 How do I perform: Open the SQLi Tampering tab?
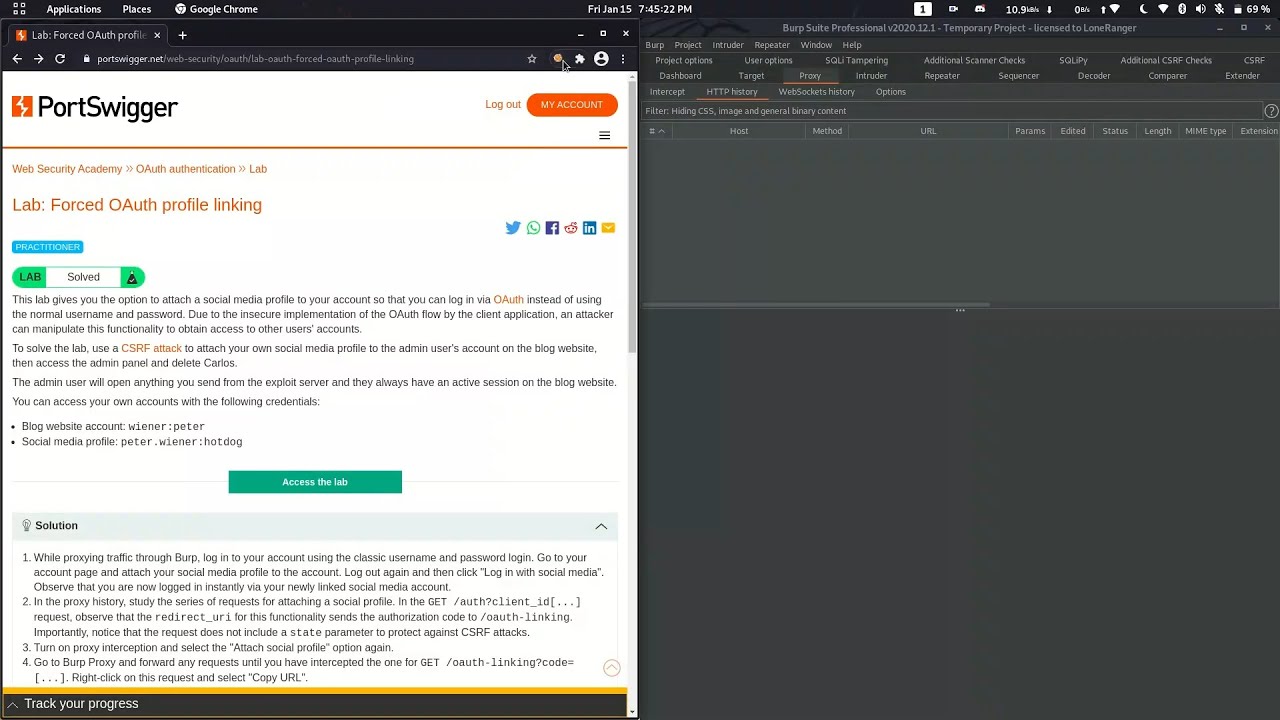(857, 61)
